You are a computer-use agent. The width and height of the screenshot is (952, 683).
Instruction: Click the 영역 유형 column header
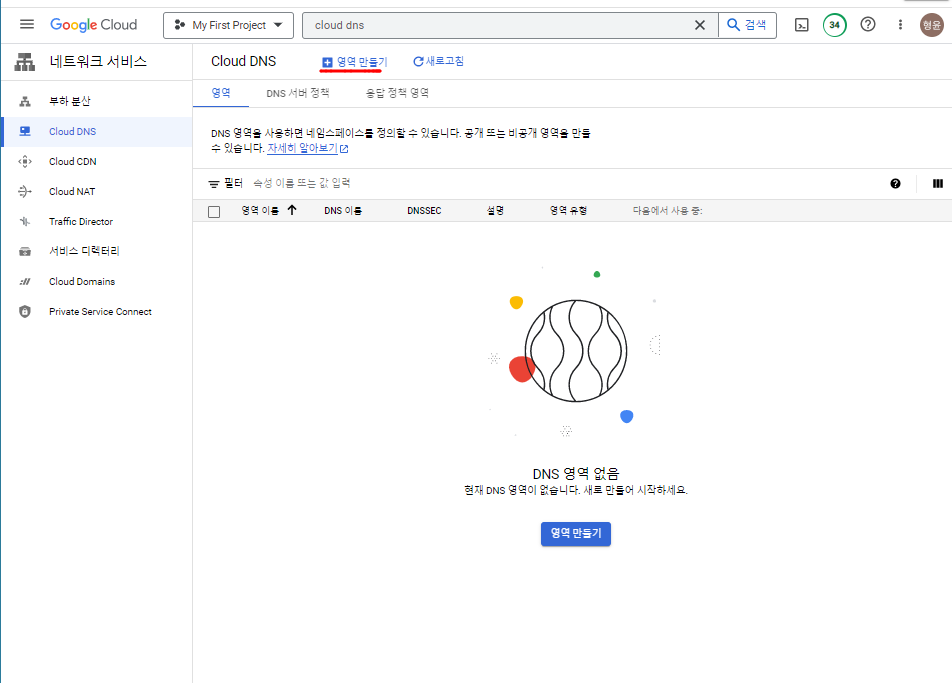click(x=568, y=211)
